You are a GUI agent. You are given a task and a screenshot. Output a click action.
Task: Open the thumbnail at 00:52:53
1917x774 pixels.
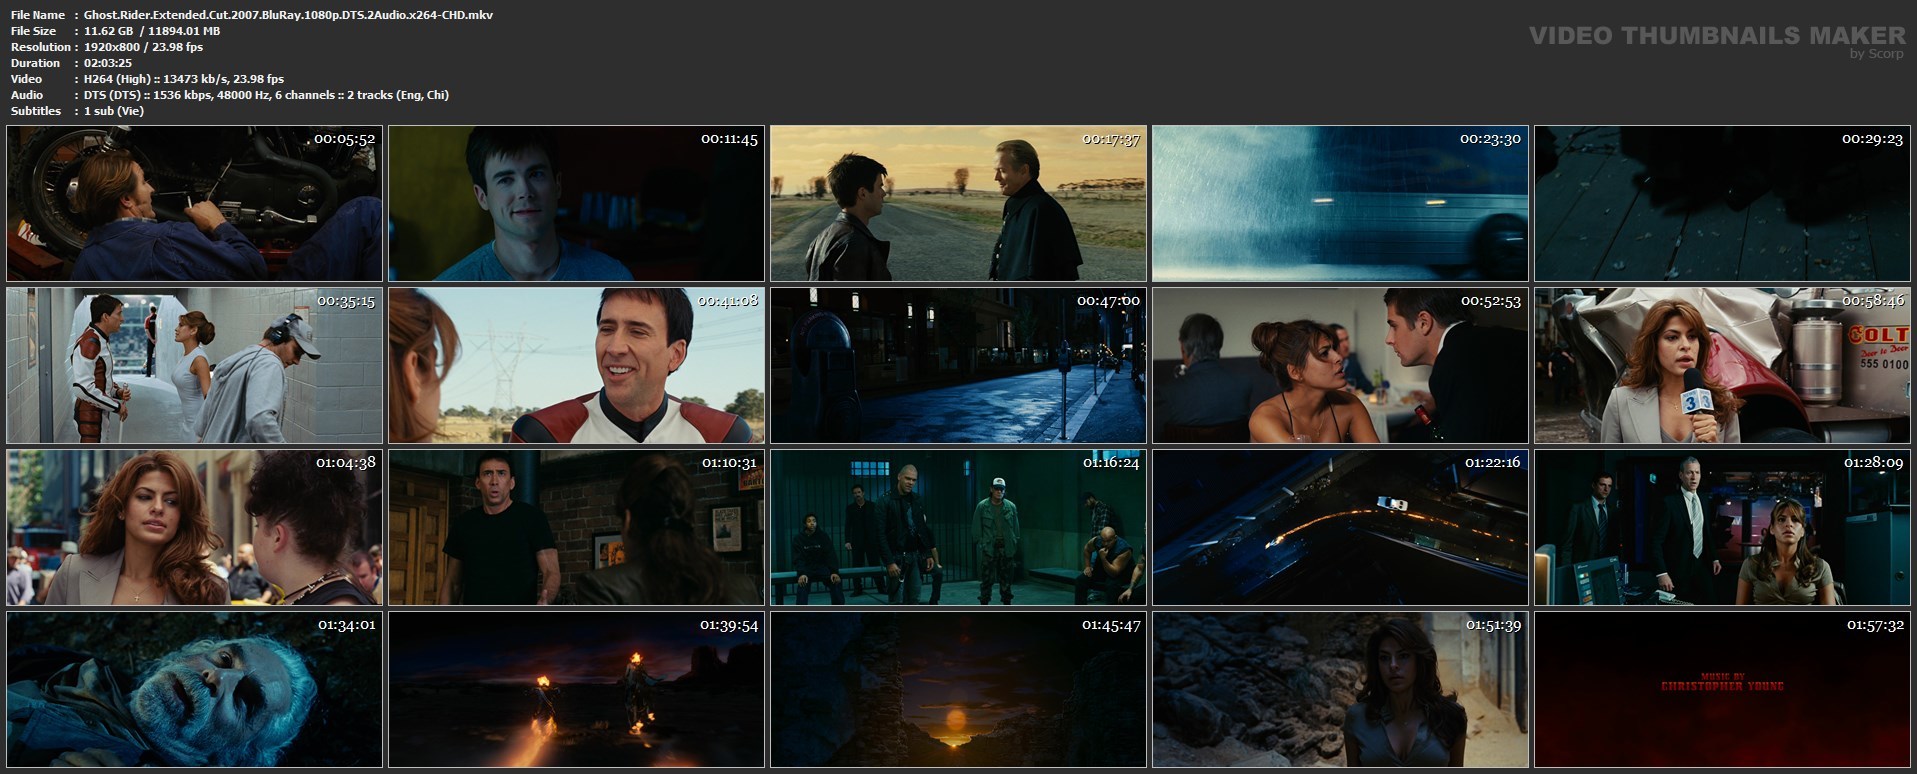1340,365
